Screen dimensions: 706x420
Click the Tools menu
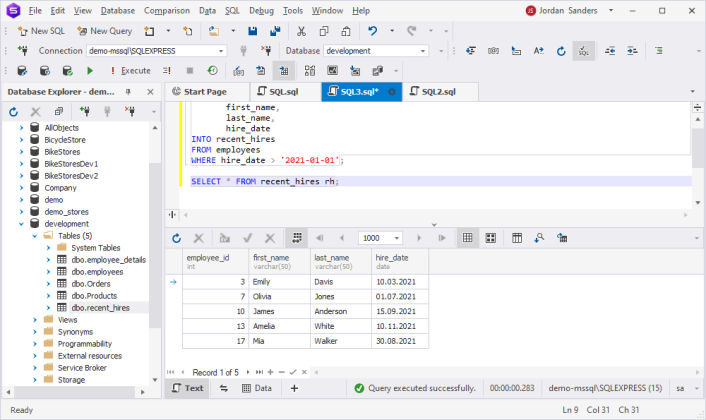click(x=293, y=10)
